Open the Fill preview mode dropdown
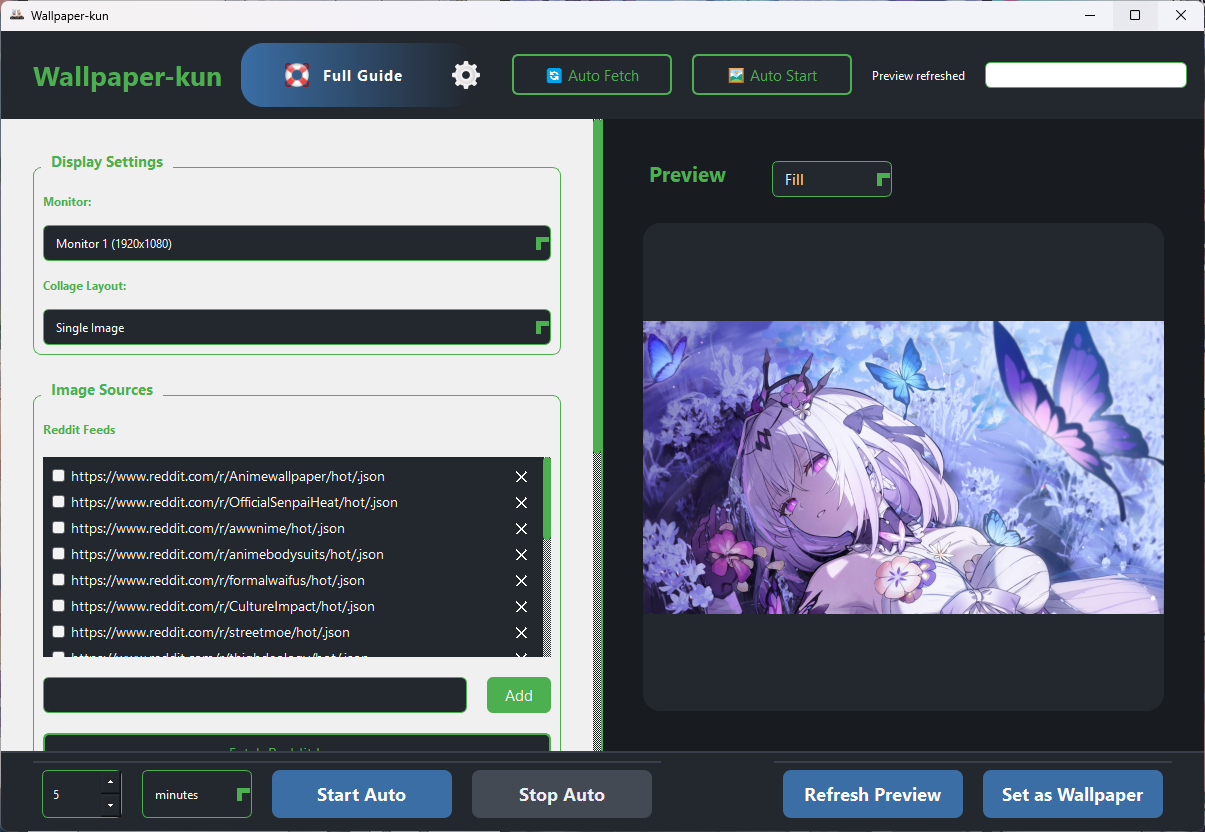Screen dimensions: 1205x832 (x=832, y=179)
